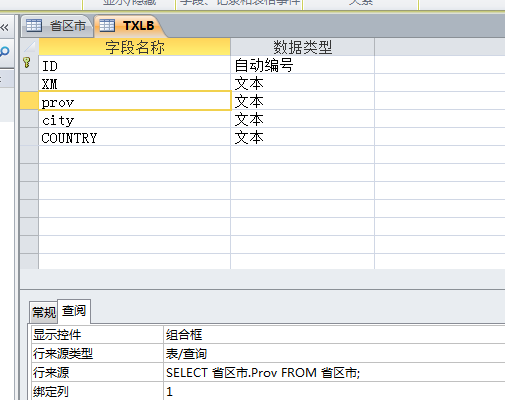The width and height of the screenshot is (505, 400).
Task: Collapse the navigation pane with double chevron
Action: [x=5, y=28]
